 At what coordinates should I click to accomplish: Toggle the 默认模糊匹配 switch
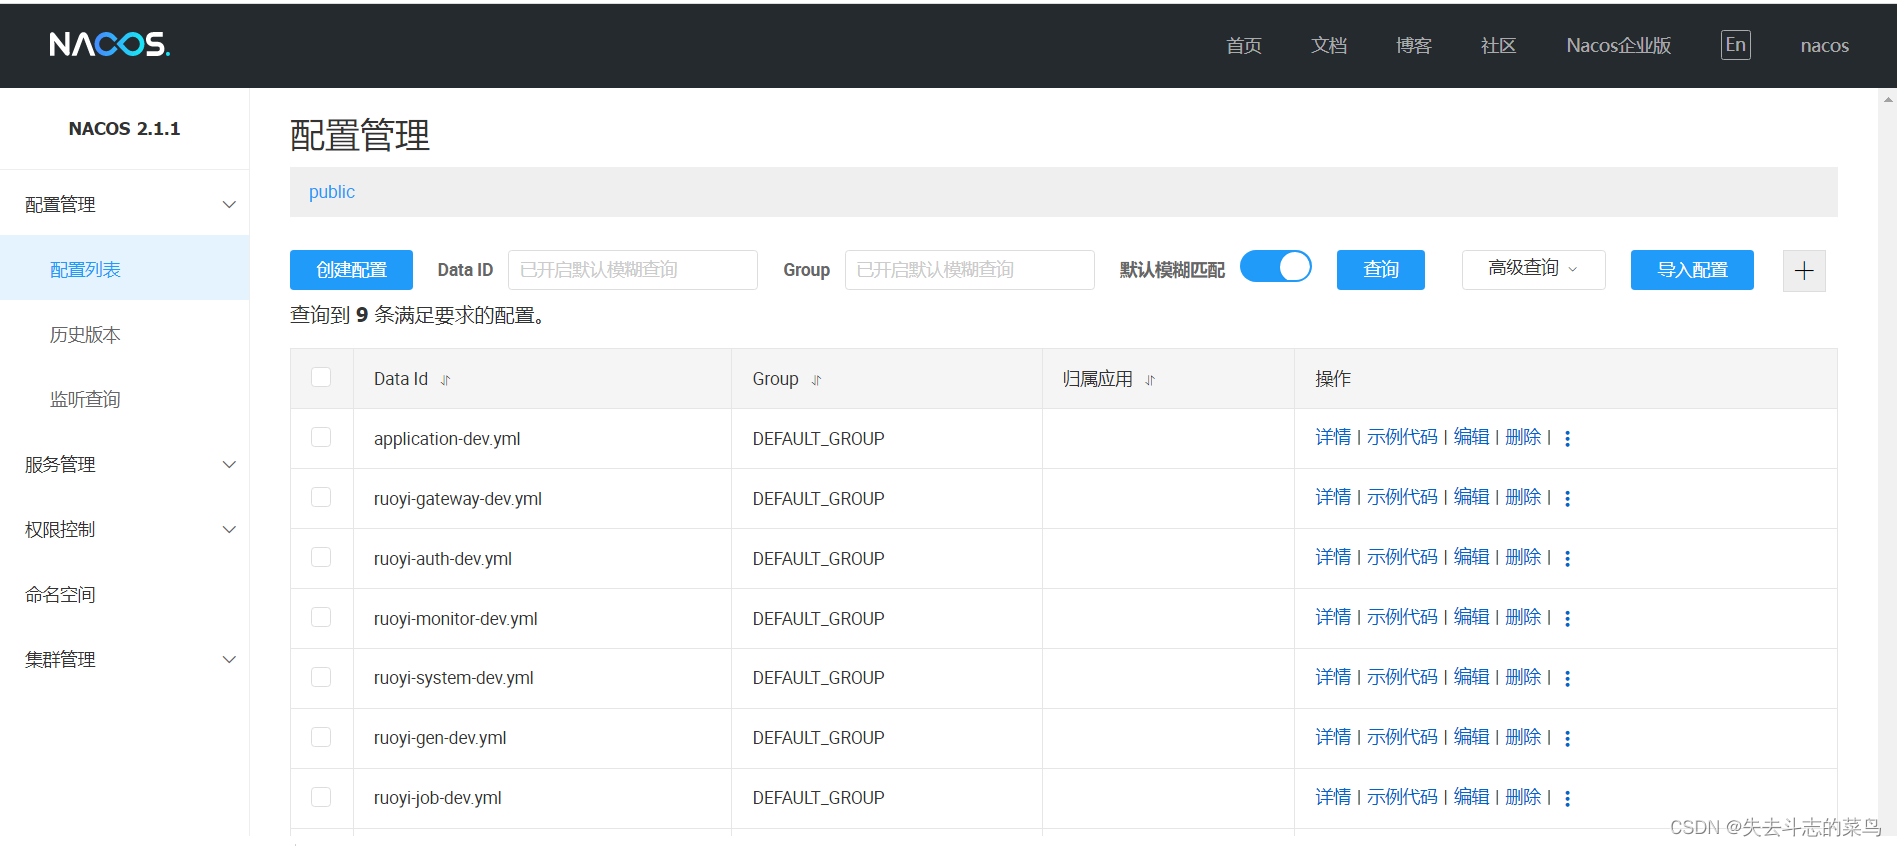click(1275, 266)
